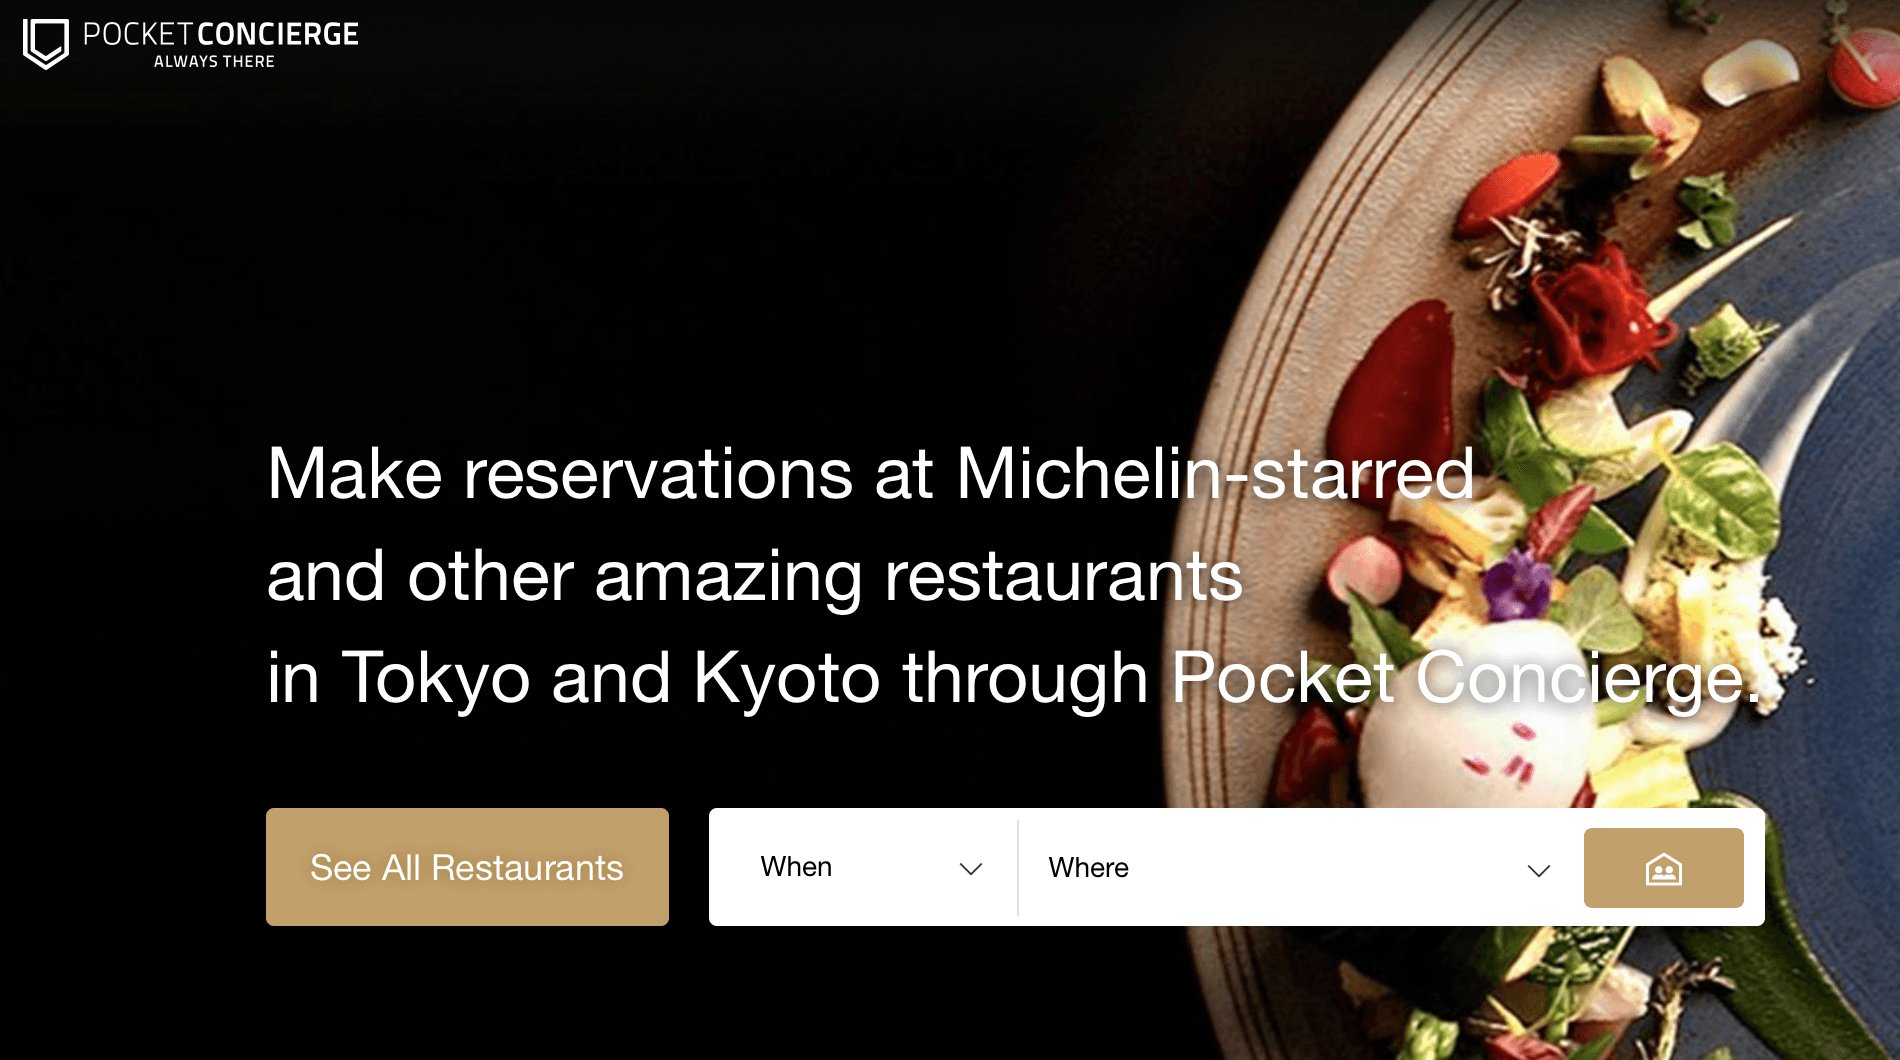
Task: Click the chevron arrow beside Where
Action: pyautogui.click(x=1539, y=870)
